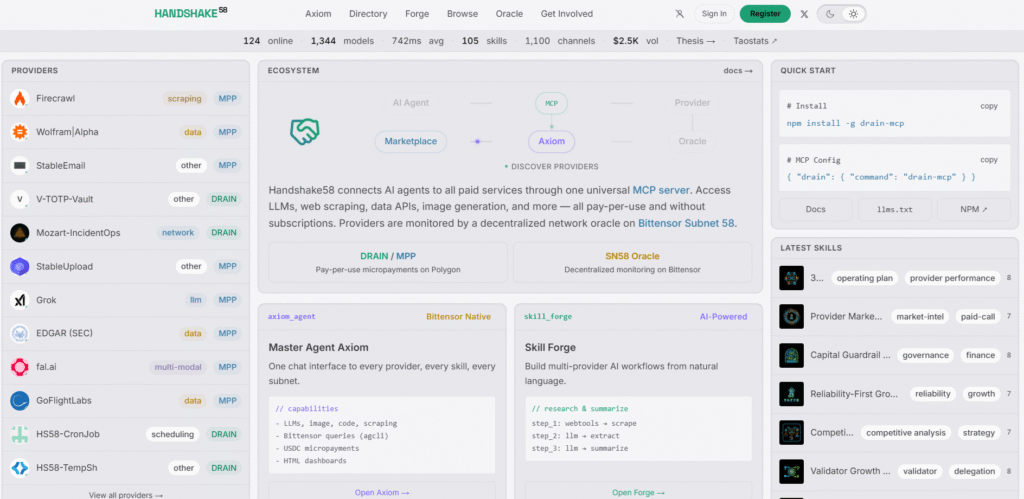The image size is (1024, 499).
Task: Select light mode sun toggle
Action: [853, 14]
